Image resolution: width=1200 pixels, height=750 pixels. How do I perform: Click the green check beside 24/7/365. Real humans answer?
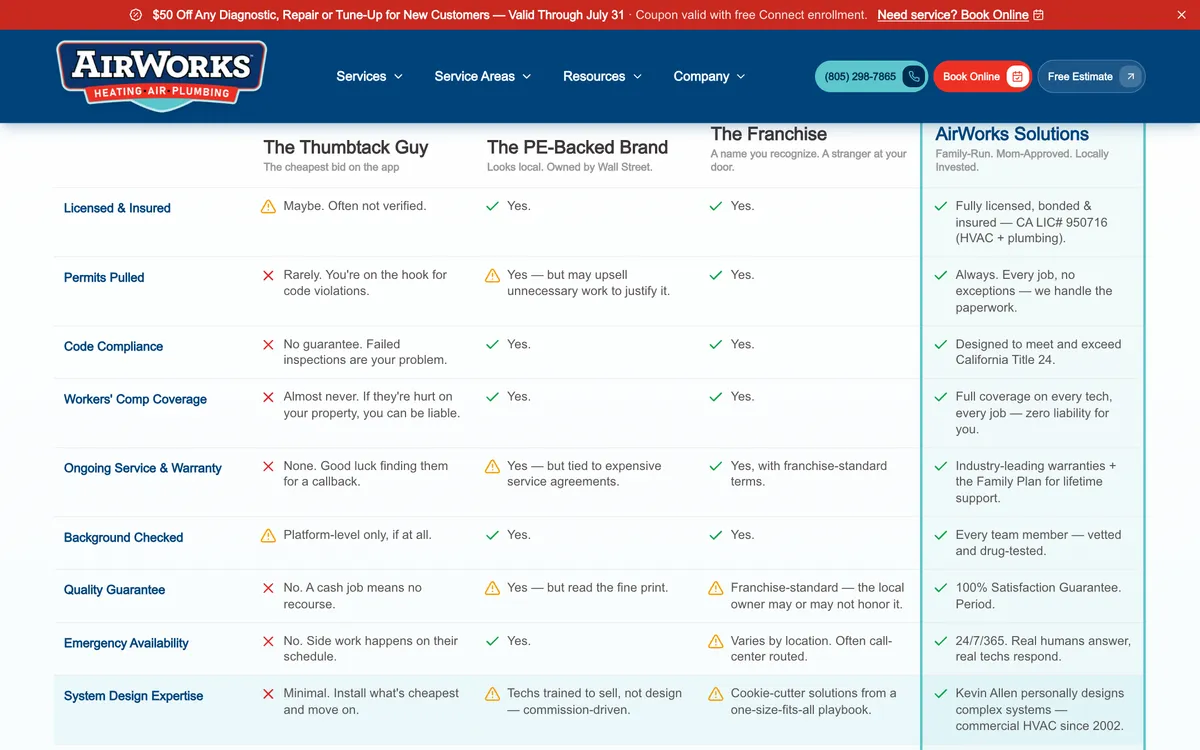pos(940,641)
